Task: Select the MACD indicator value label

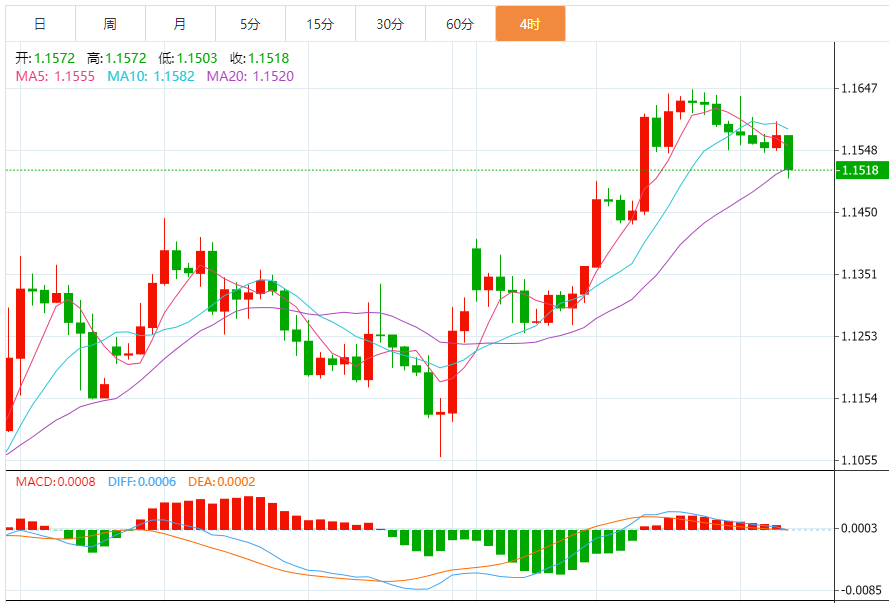Action: [x=55, y=482]
